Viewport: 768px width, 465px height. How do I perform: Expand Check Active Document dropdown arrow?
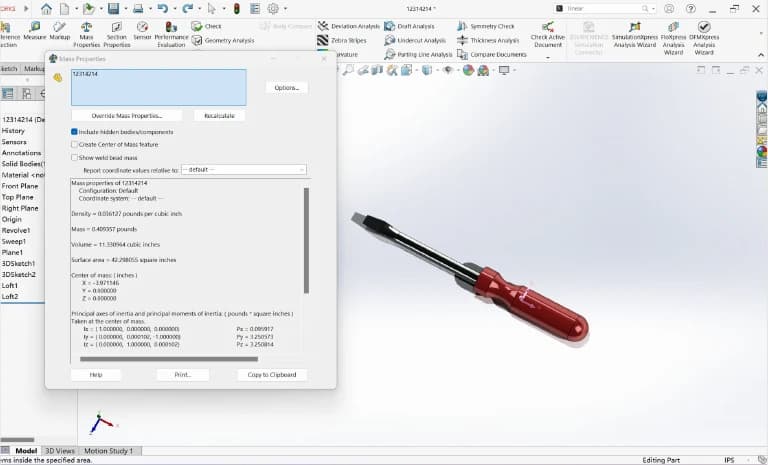pos(548,58)
